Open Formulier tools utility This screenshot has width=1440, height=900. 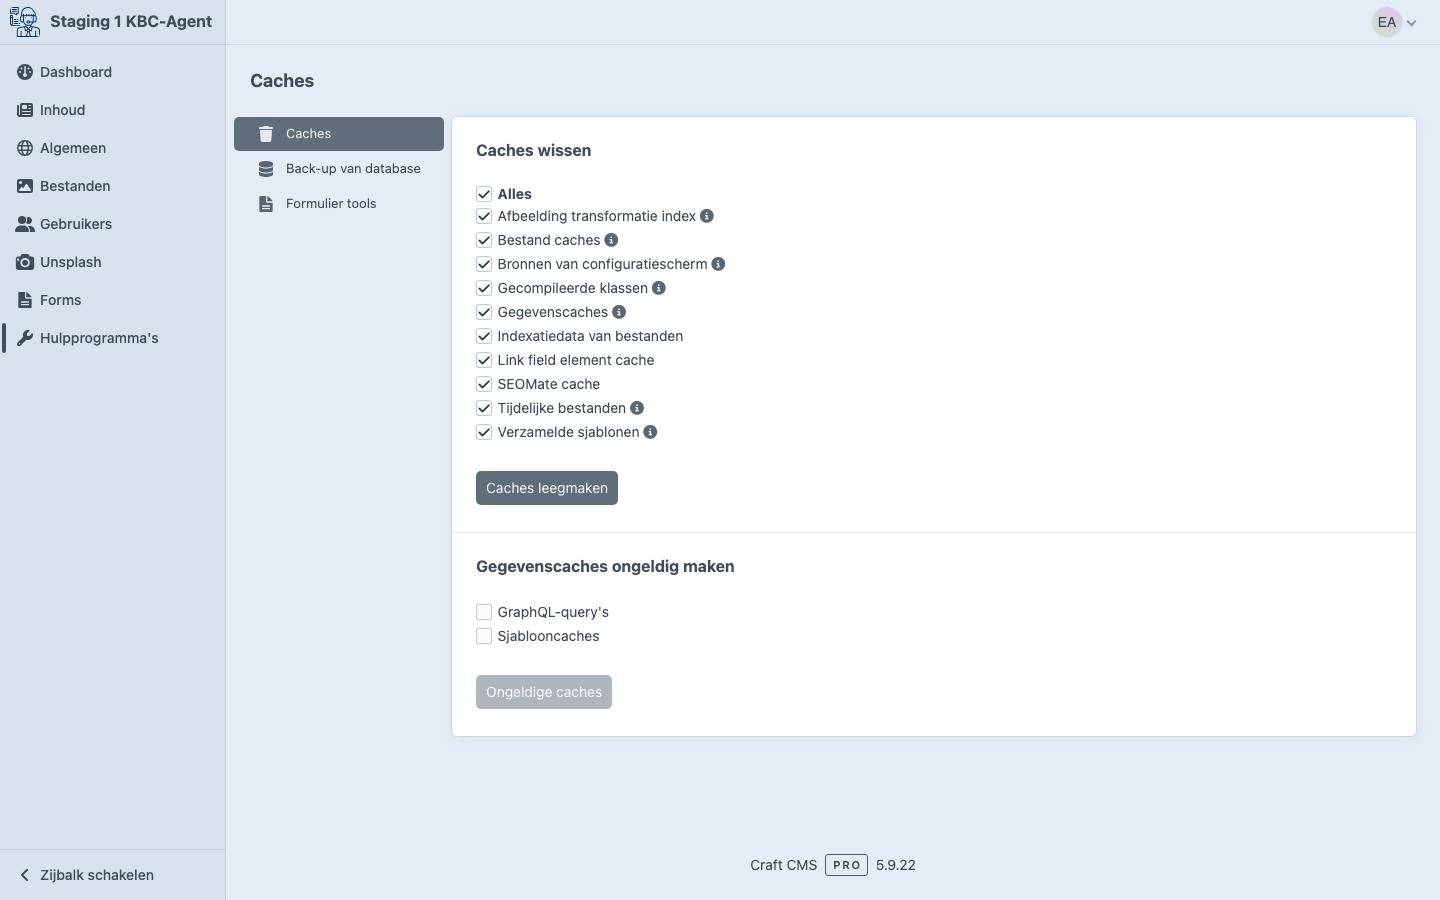click(339, 204)
